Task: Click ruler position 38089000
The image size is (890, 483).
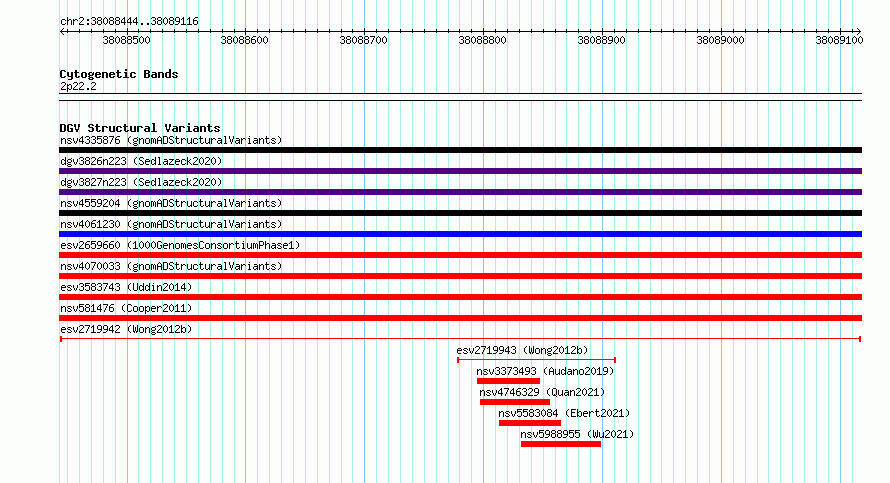Action: pos(720,40)
